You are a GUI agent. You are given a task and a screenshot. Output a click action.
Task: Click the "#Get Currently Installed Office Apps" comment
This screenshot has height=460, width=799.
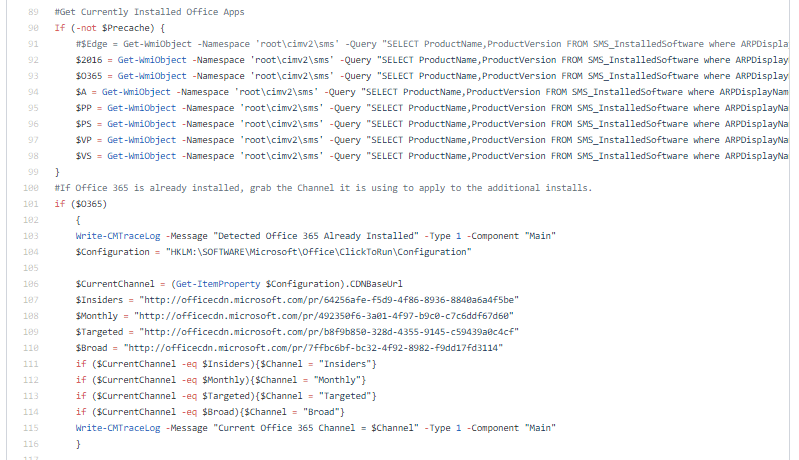click(137, 12)
